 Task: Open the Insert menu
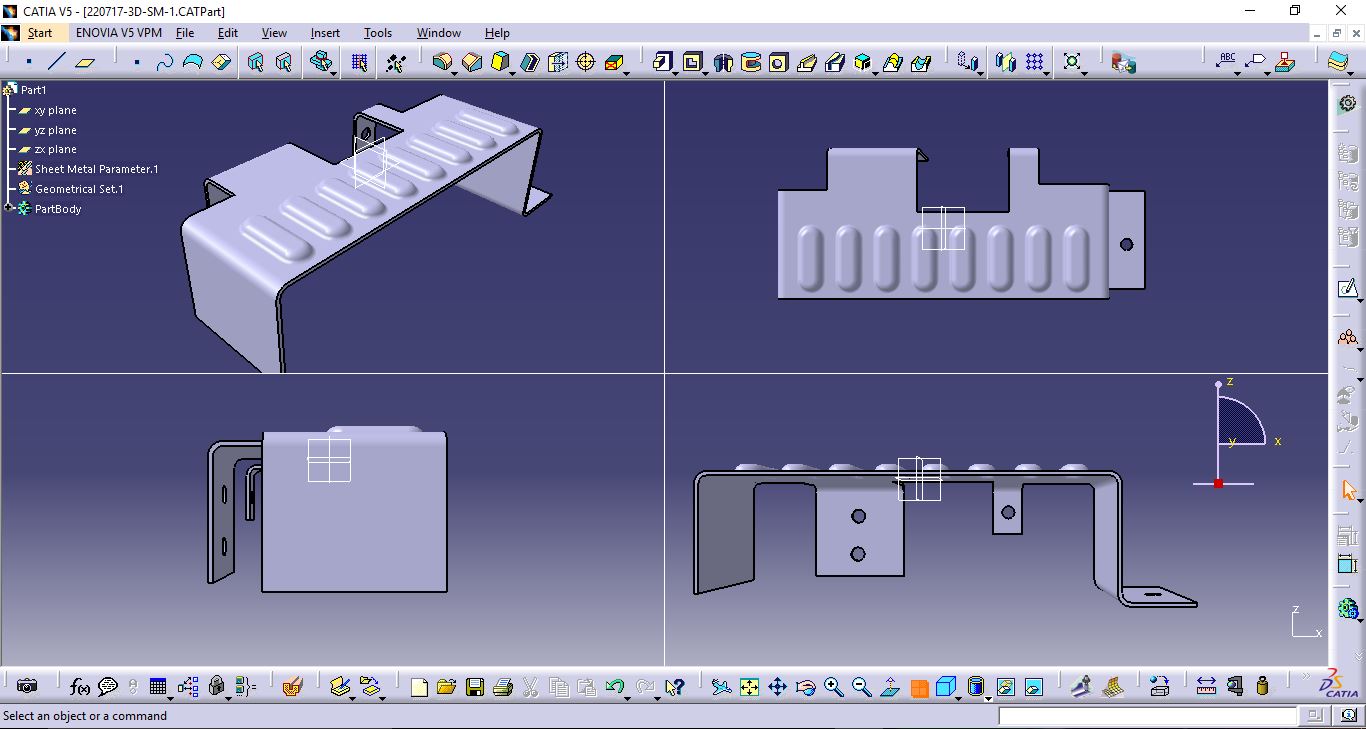coord(325,33)
